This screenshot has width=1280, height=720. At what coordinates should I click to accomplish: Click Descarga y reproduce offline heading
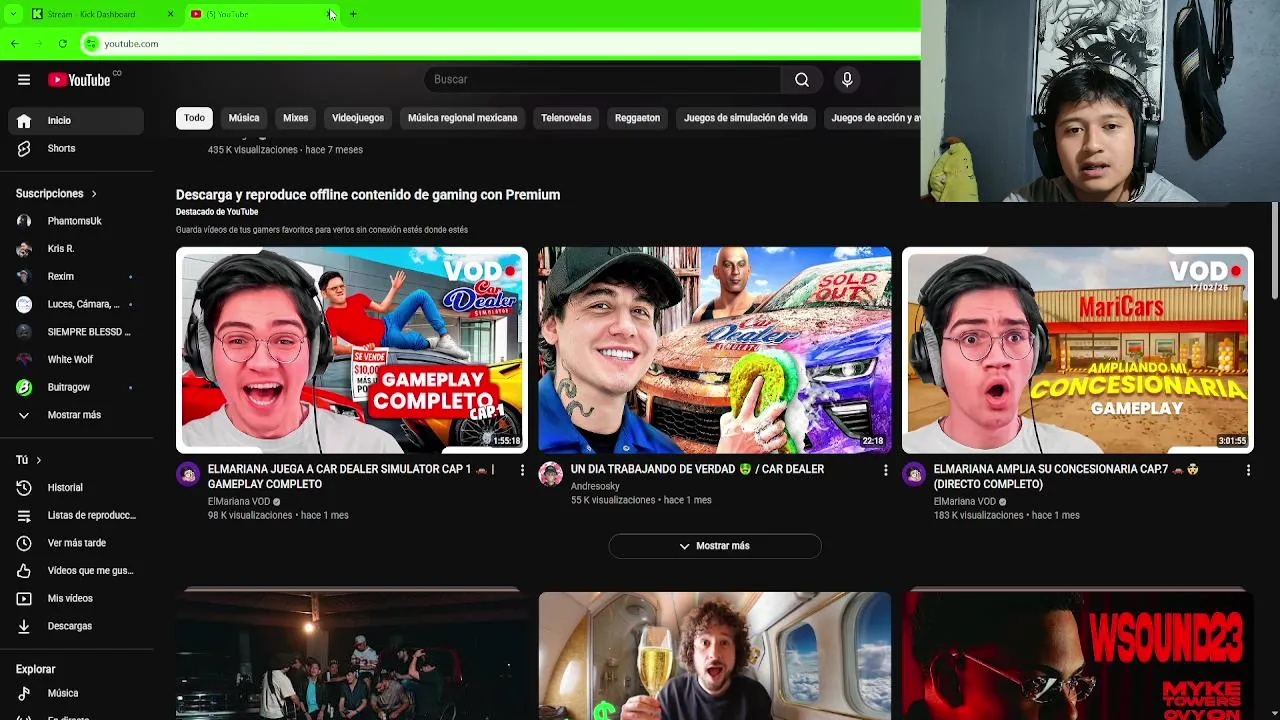click(368, 195)
